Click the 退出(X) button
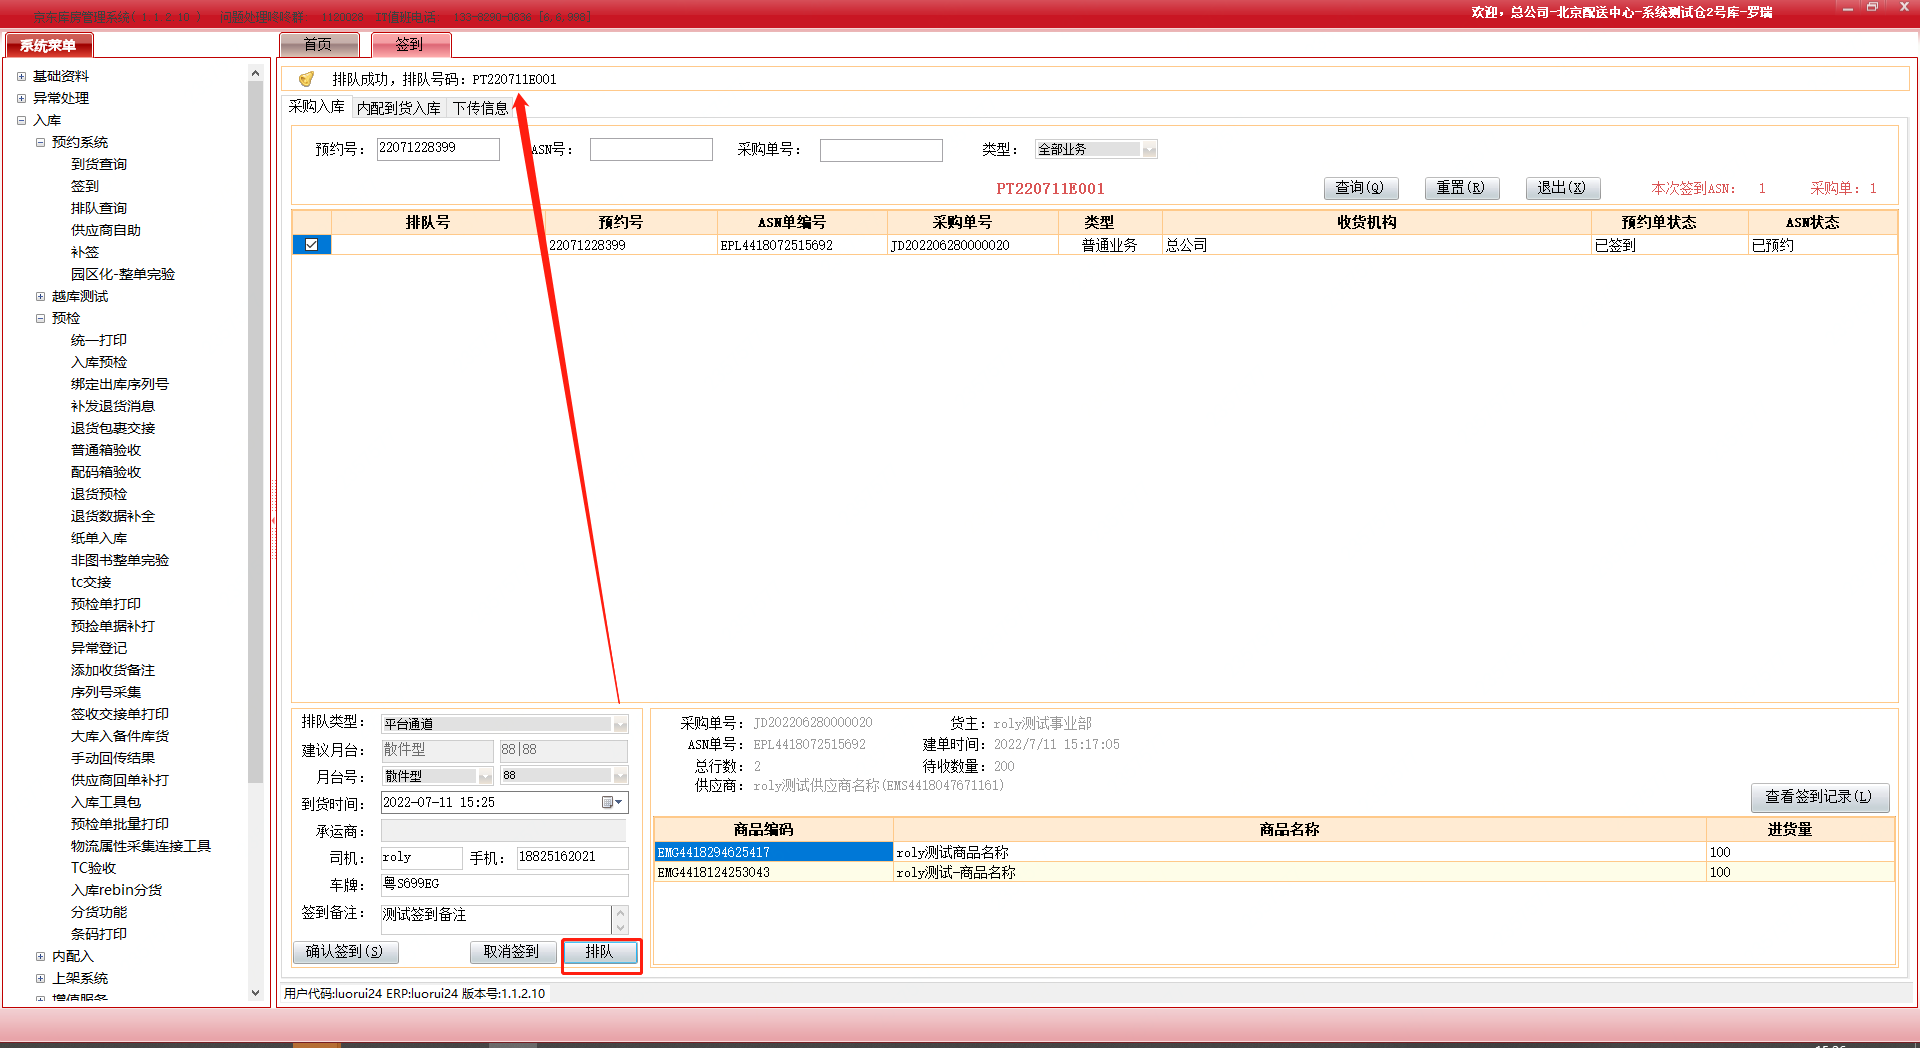Image resolution: width=1920 pixels, height=1048 pixels. pyautogui.click(x=1562, y=188)
